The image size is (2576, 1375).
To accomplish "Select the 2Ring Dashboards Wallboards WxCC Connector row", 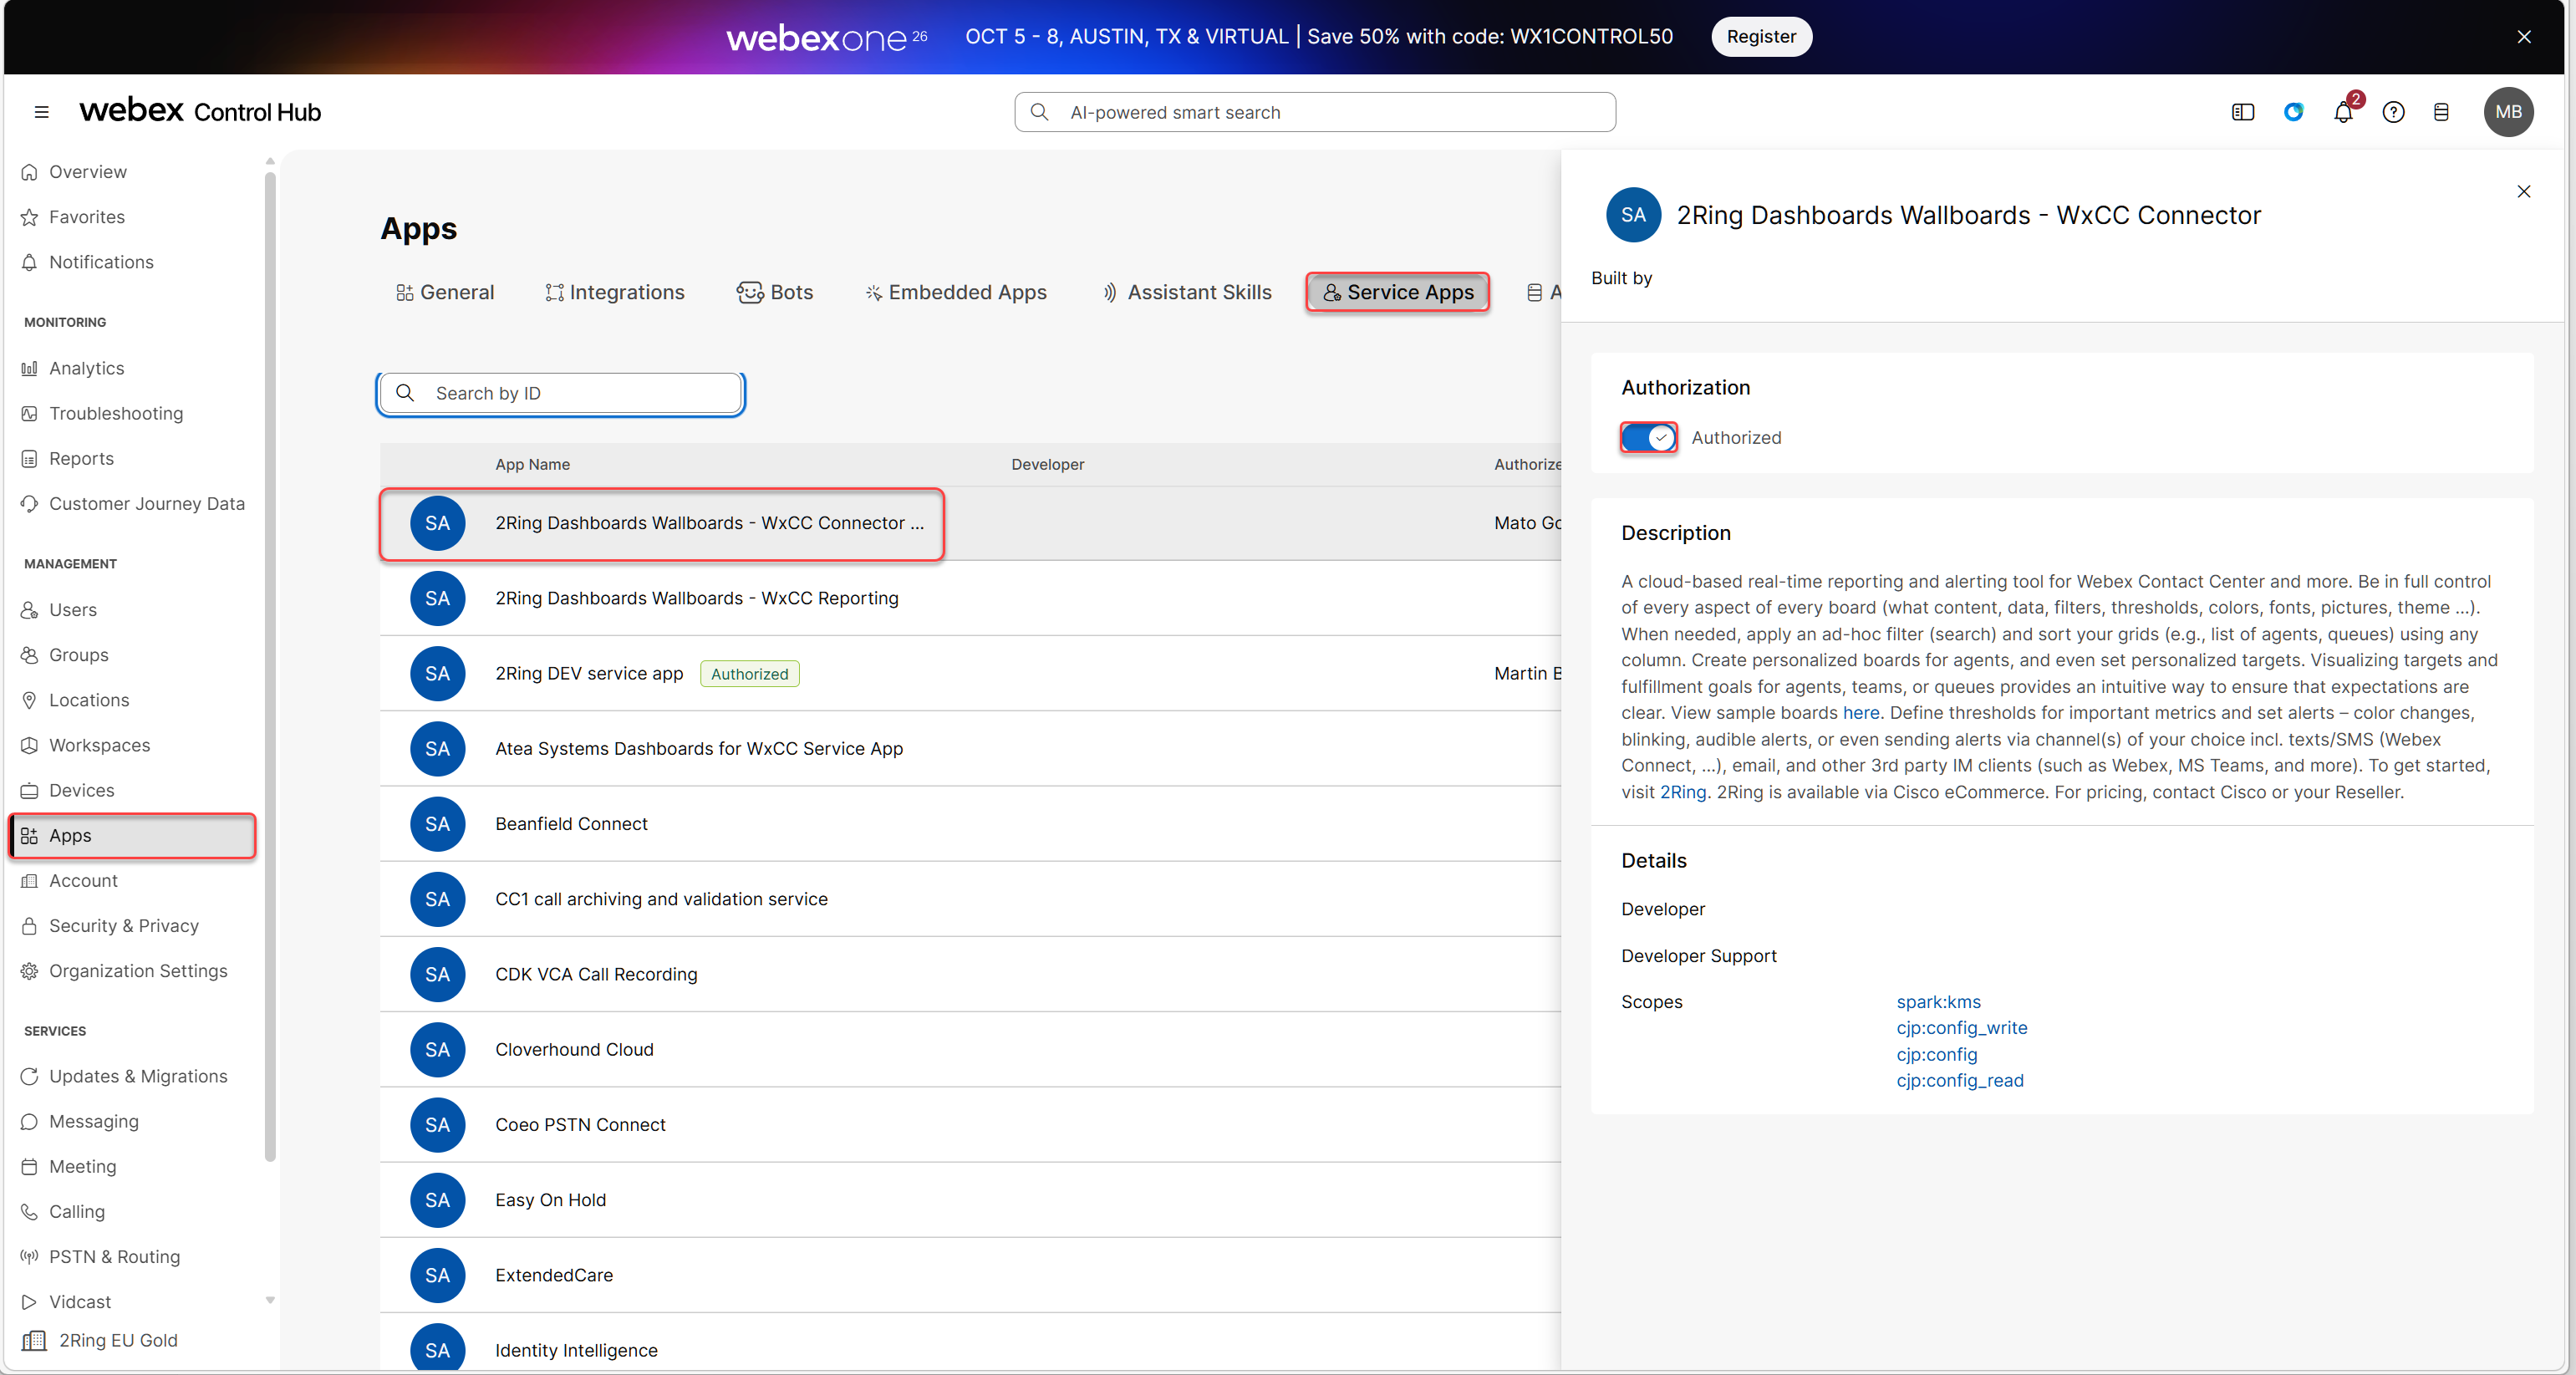I will coord(970,523).
